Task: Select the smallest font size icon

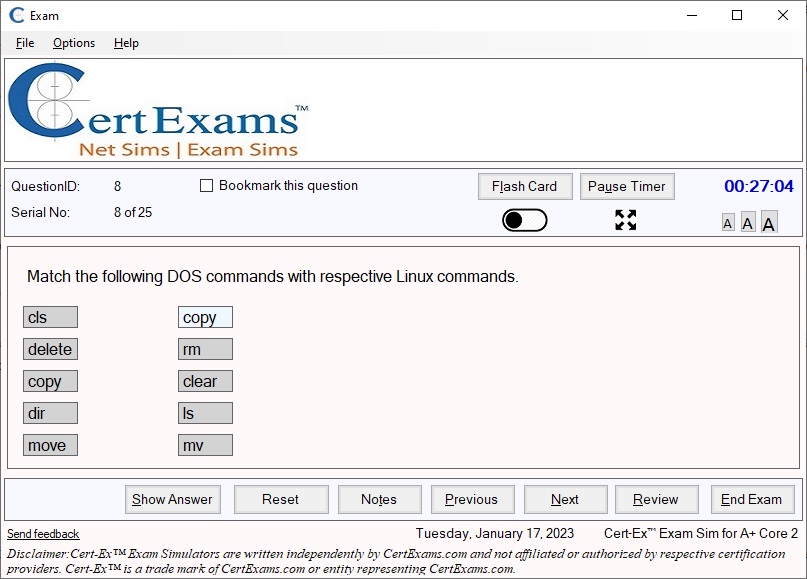Action: pos(727,222)
